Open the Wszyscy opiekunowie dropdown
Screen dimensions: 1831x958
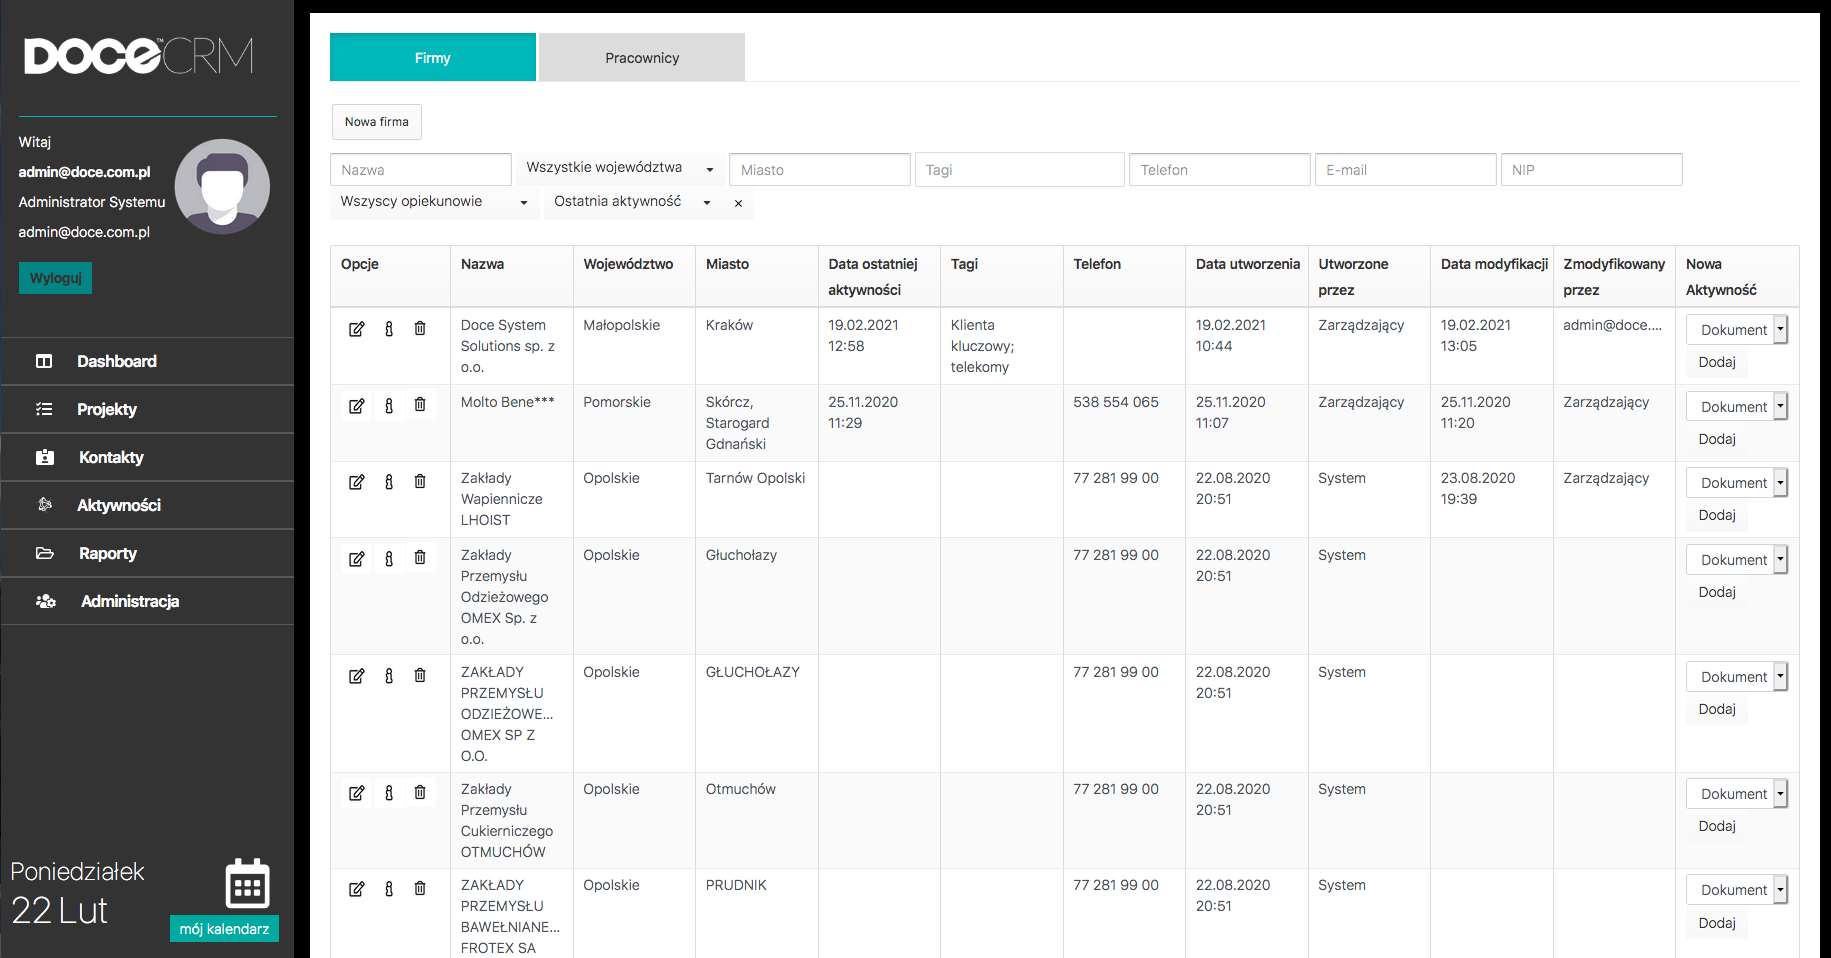point(433,202)
